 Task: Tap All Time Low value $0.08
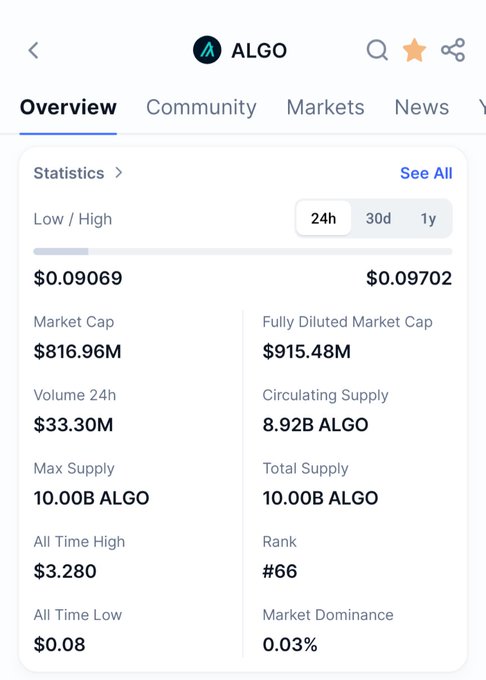(59, 644)
